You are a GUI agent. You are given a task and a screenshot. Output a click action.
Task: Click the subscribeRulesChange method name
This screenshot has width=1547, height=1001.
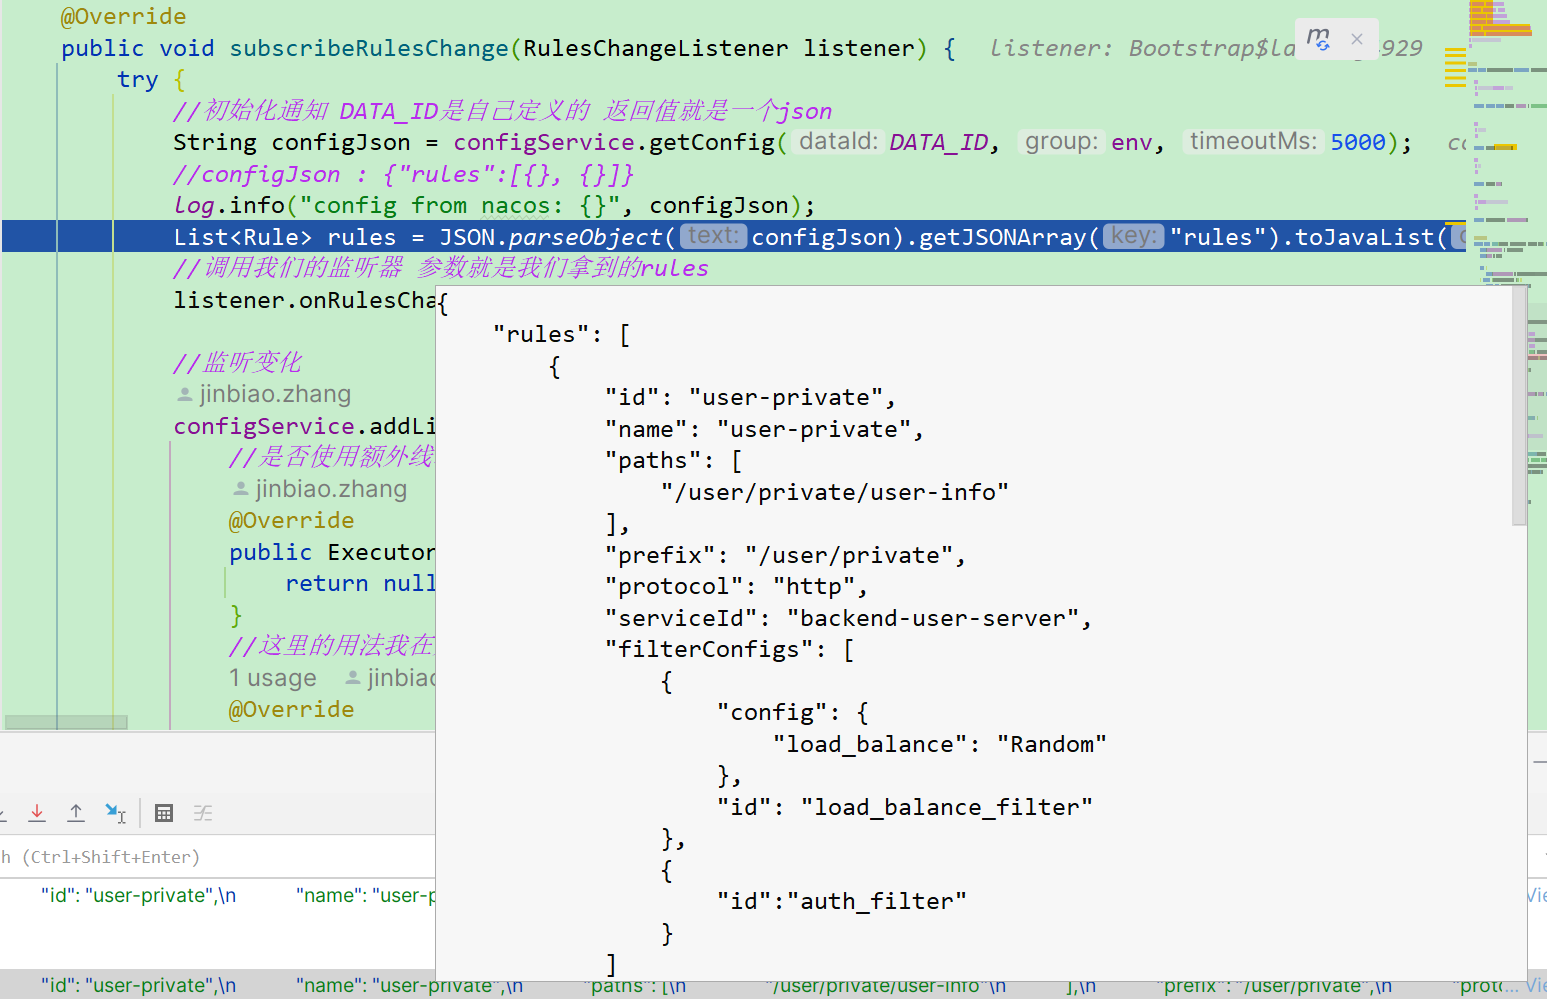click(x=369, y=48)
